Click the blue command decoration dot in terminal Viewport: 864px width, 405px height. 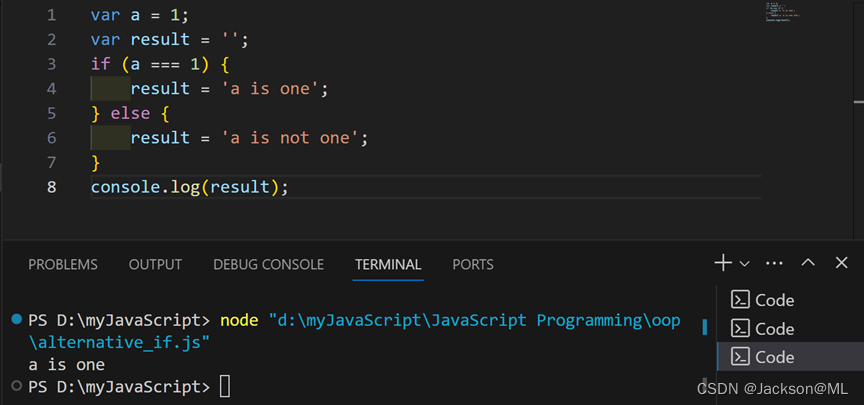tap(16, 319)
